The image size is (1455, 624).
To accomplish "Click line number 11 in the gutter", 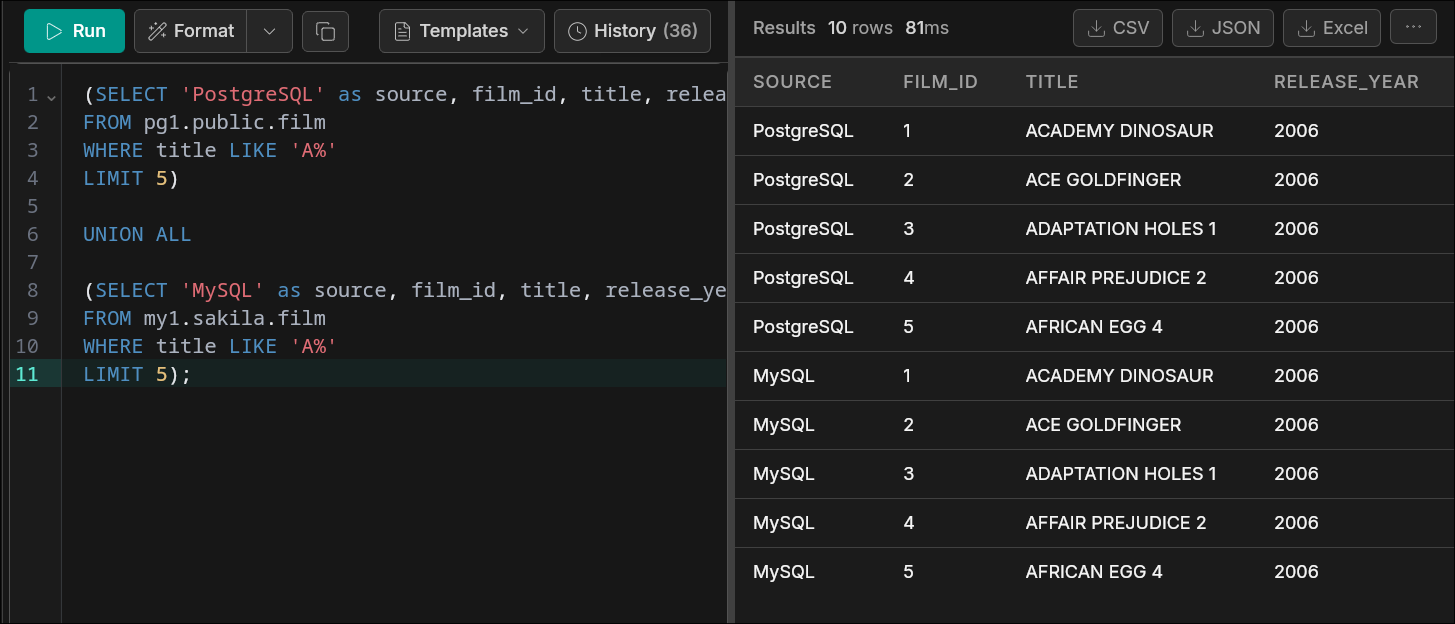I will pos(27,374).
